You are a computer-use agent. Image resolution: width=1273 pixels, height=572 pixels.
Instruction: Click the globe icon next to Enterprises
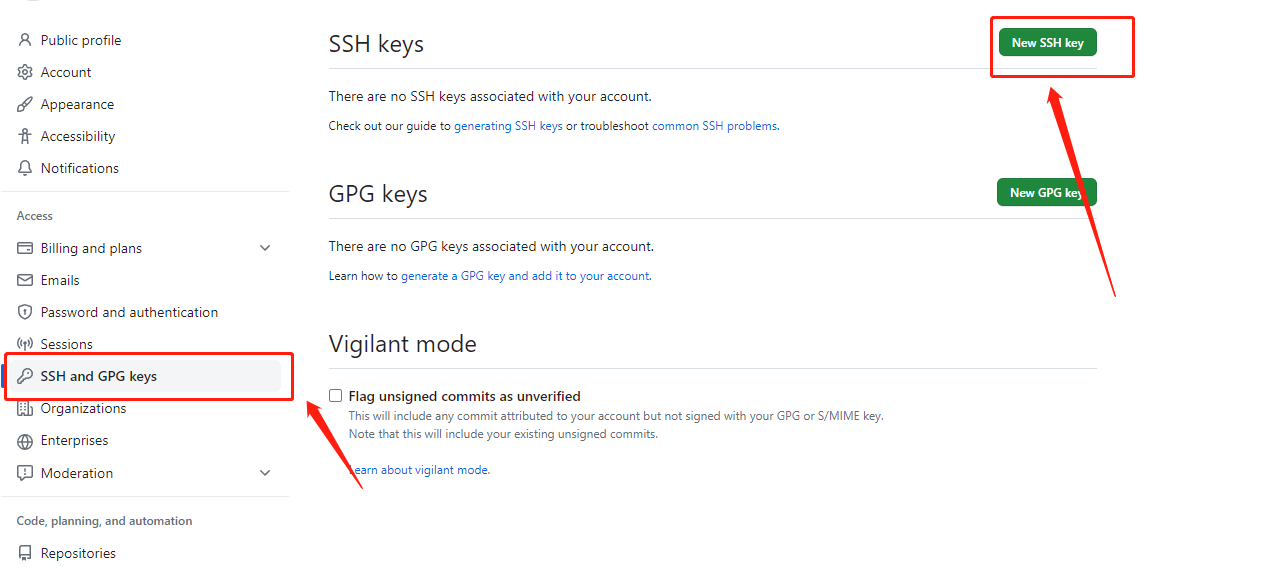pyautogui.click(x=25, y=441)
